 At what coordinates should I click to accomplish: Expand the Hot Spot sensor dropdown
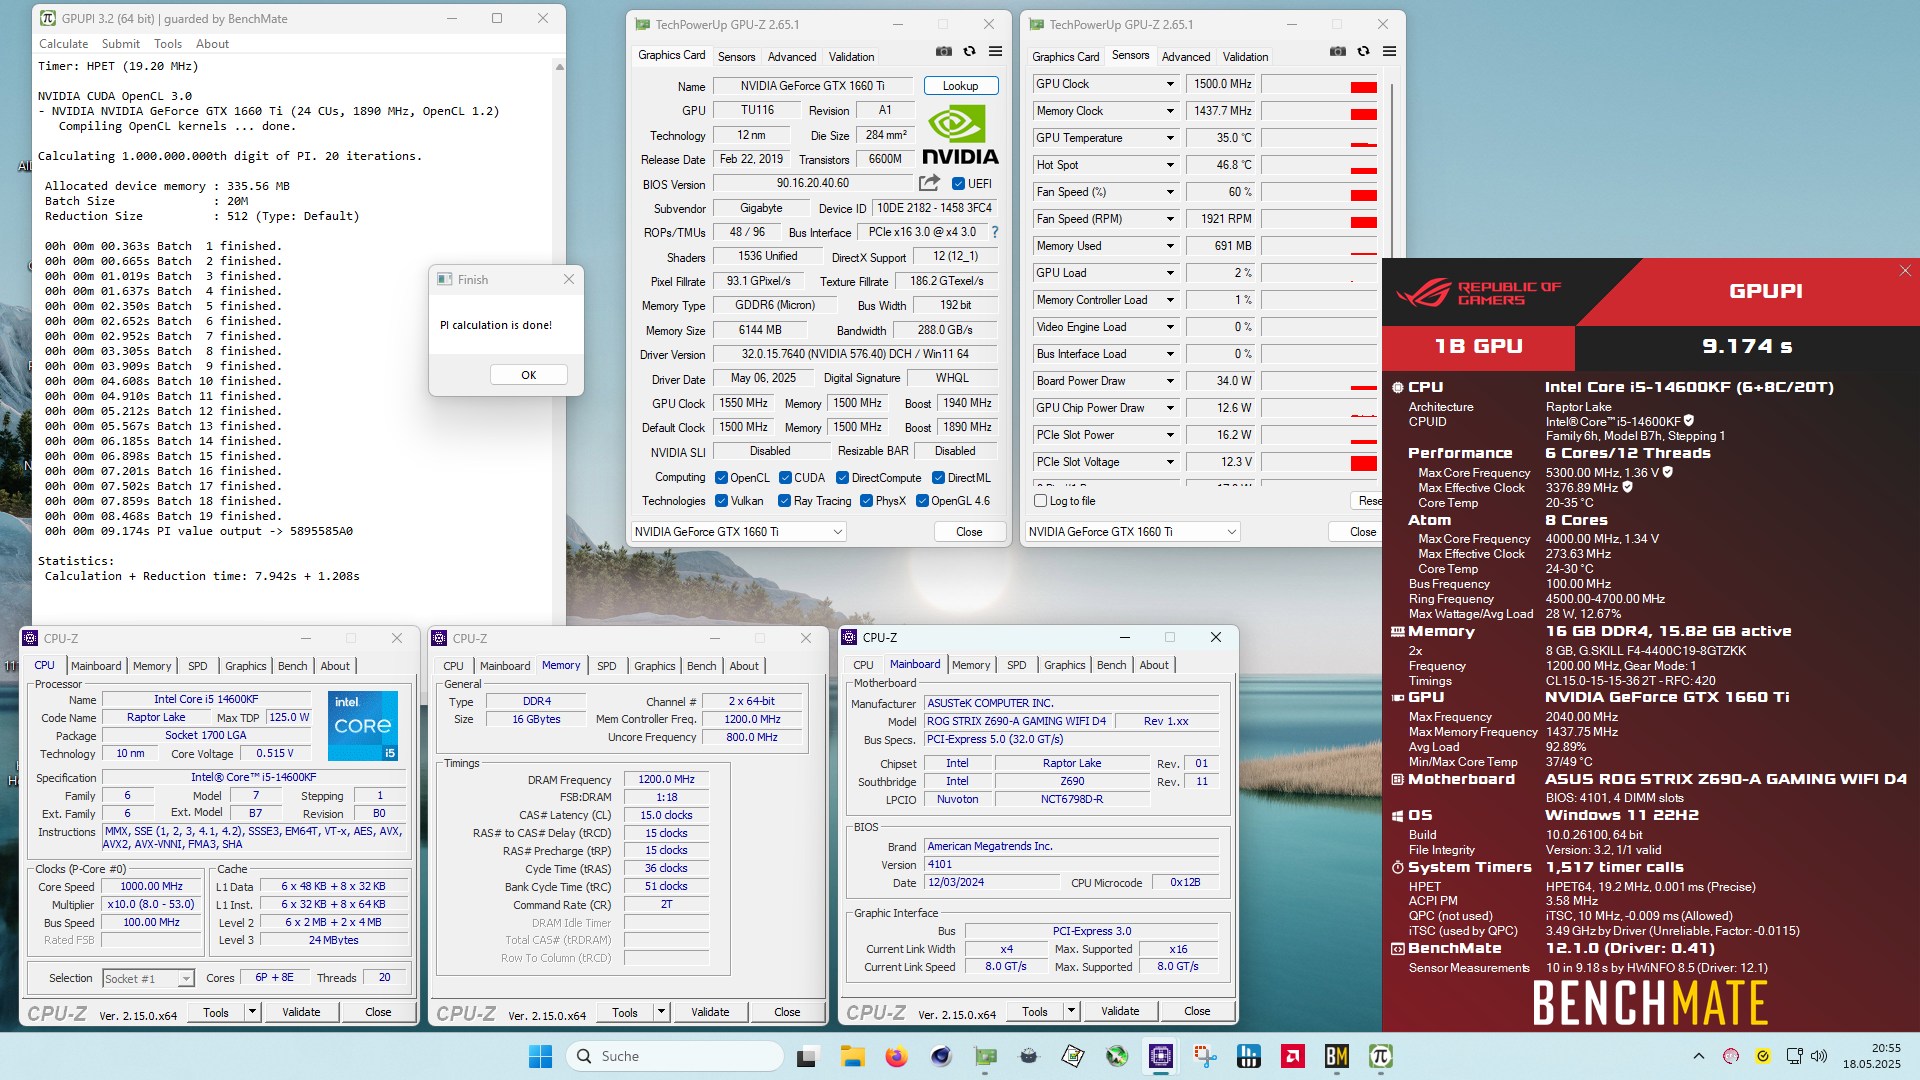click(x=1169, y=165)
